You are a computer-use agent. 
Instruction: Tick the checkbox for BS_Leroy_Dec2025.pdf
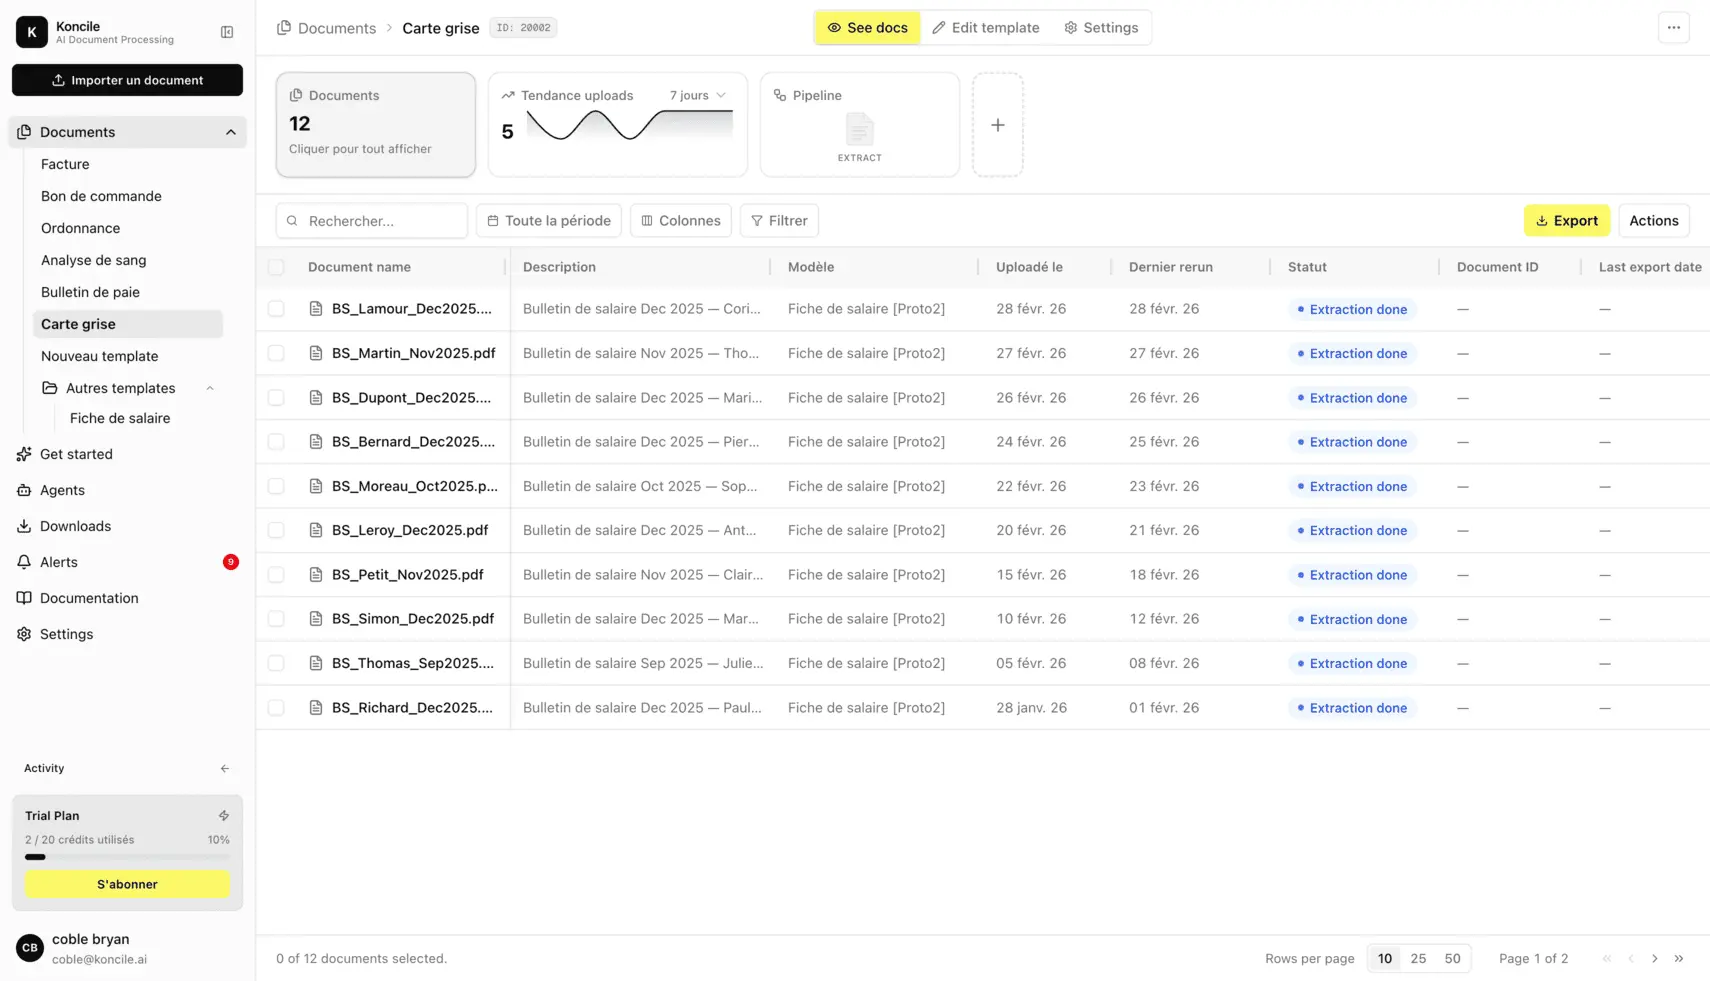(276, 530)
